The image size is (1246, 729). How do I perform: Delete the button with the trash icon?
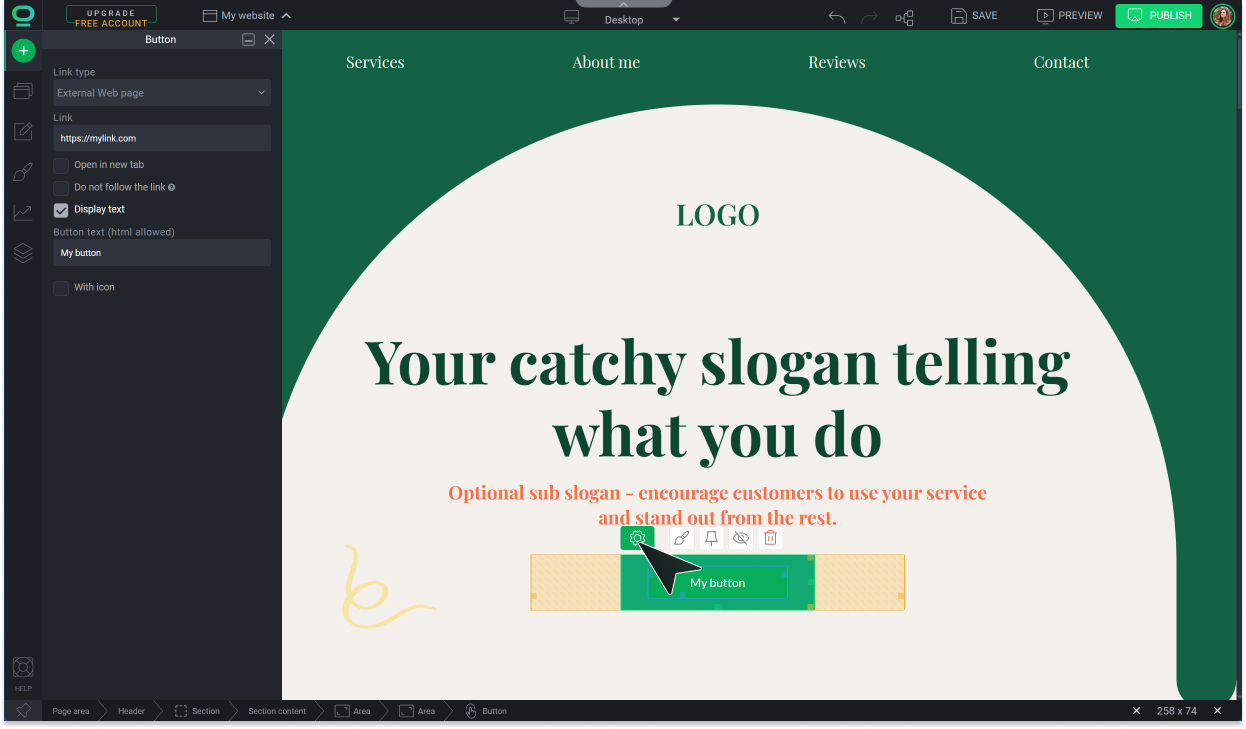pos(770,538)
